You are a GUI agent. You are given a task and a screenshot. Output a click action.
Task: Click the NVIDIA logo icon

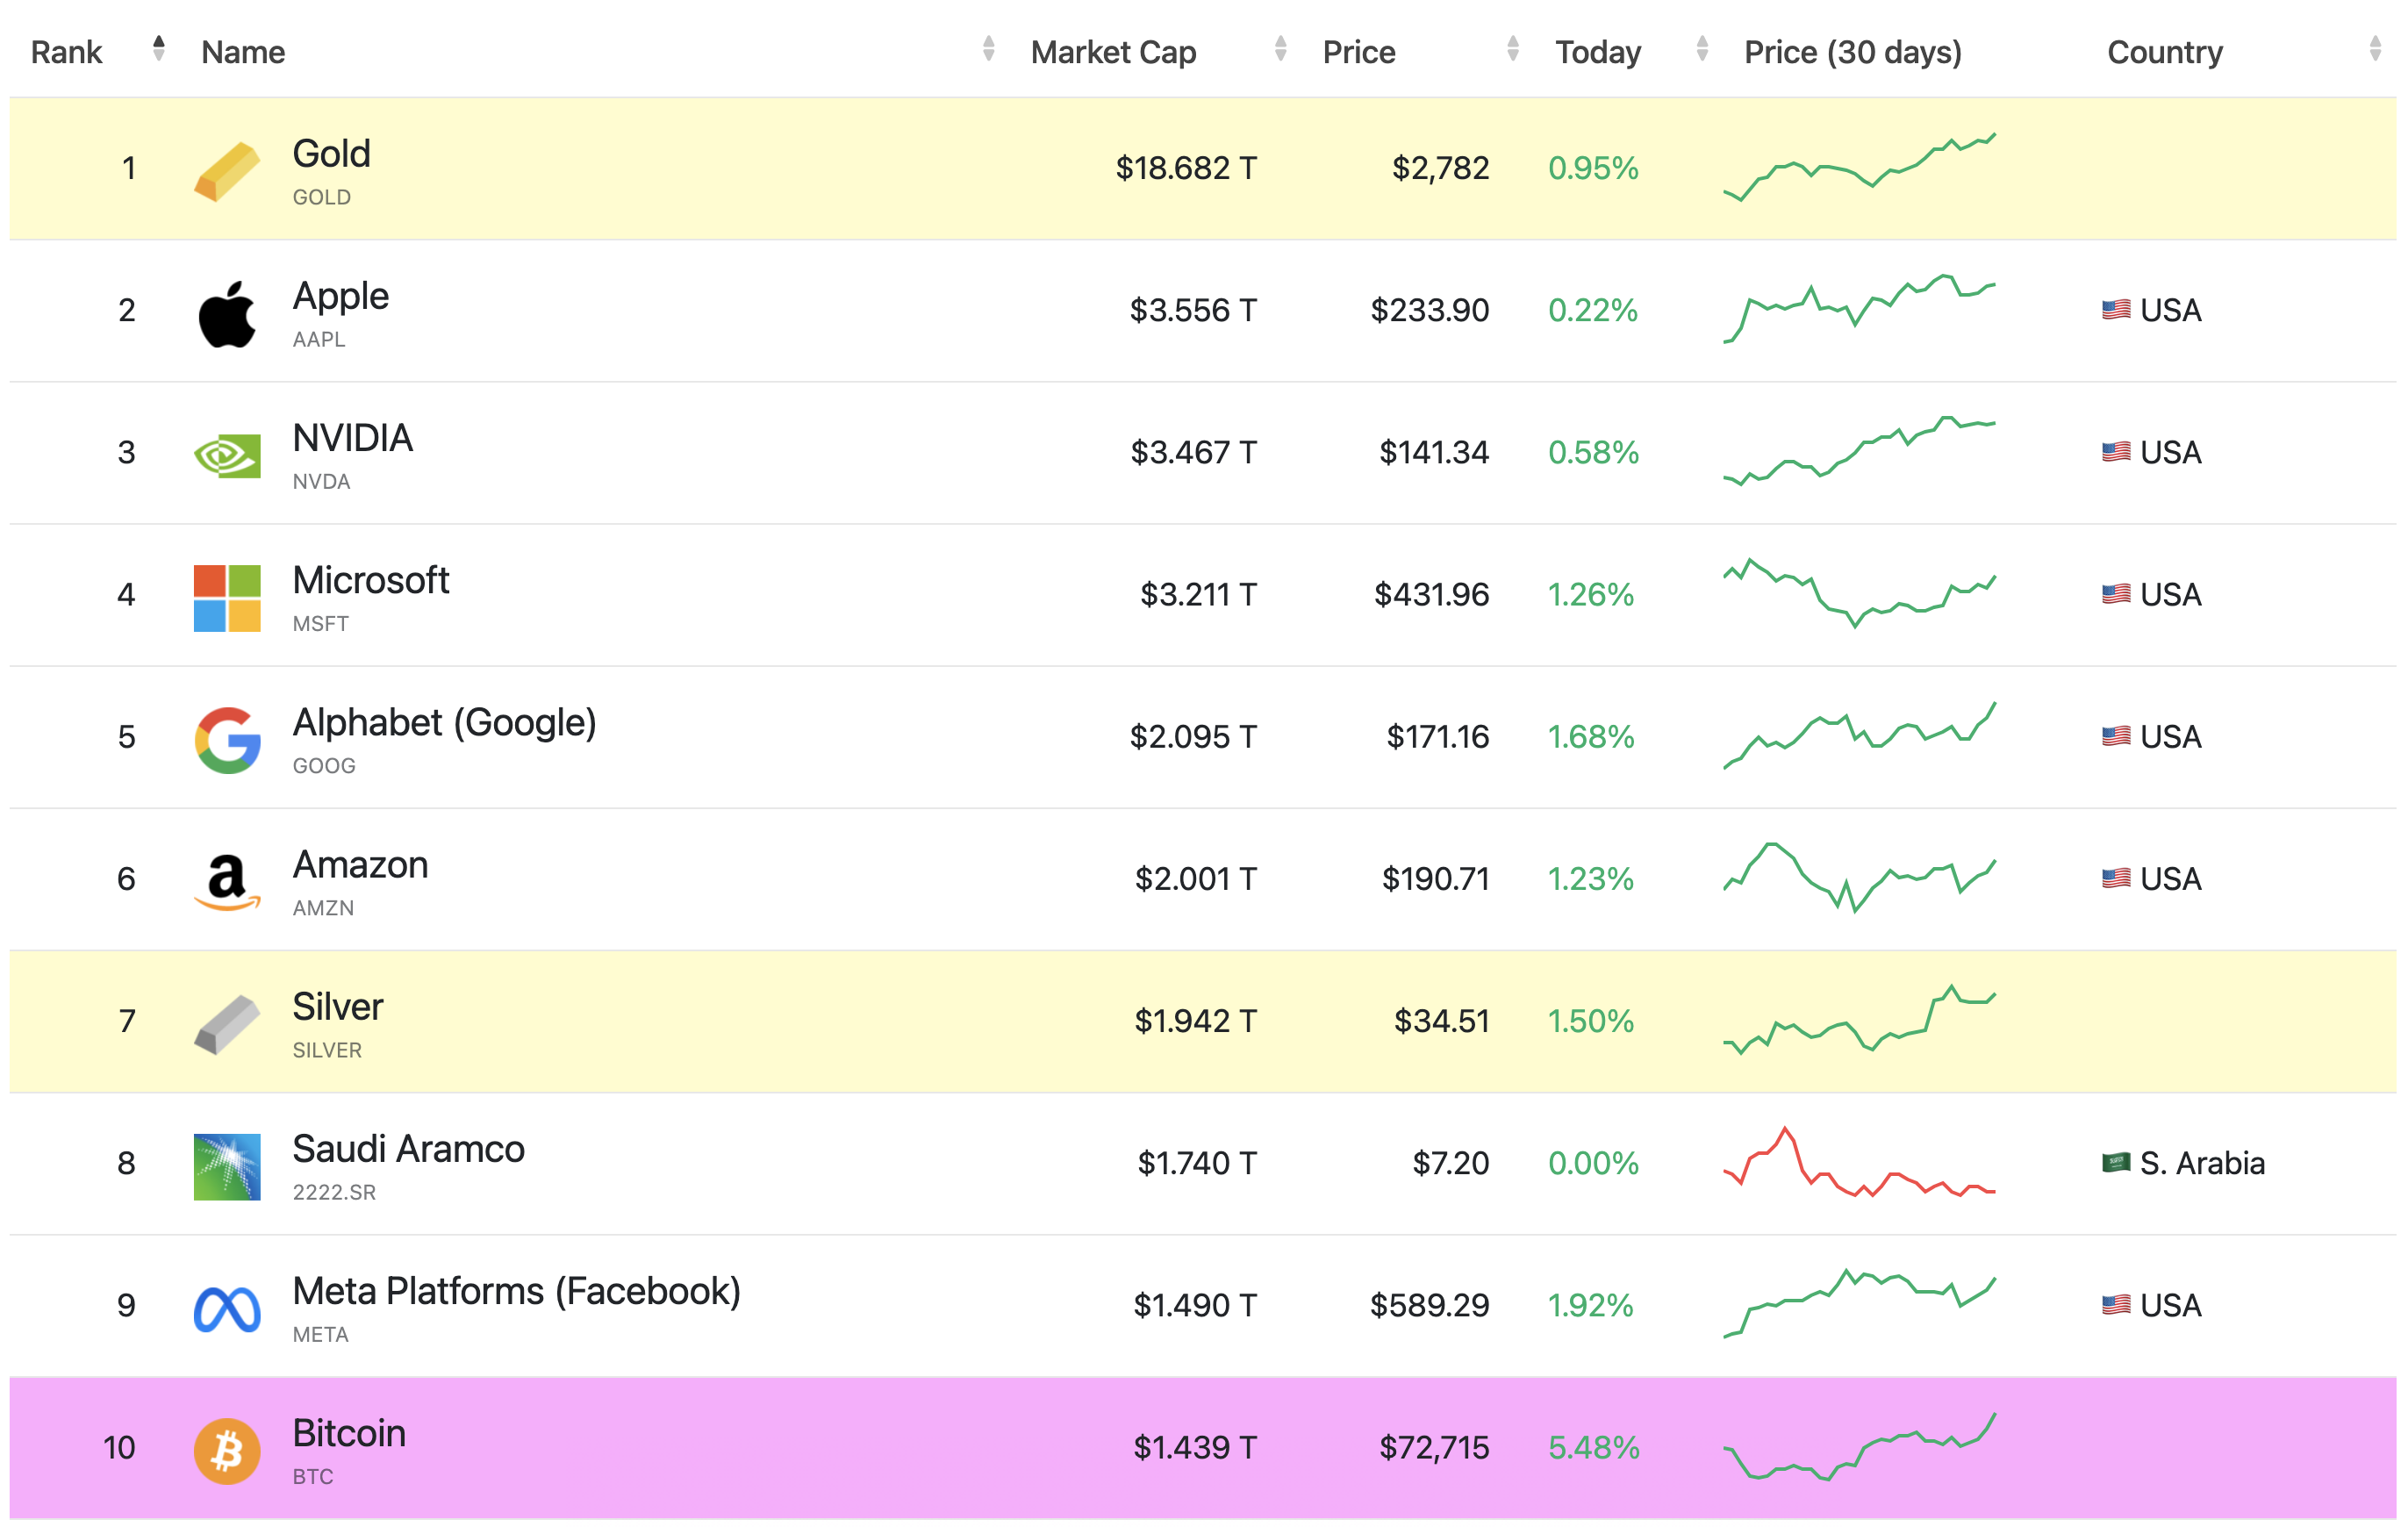pyautogui.click(x=227, y=455)
